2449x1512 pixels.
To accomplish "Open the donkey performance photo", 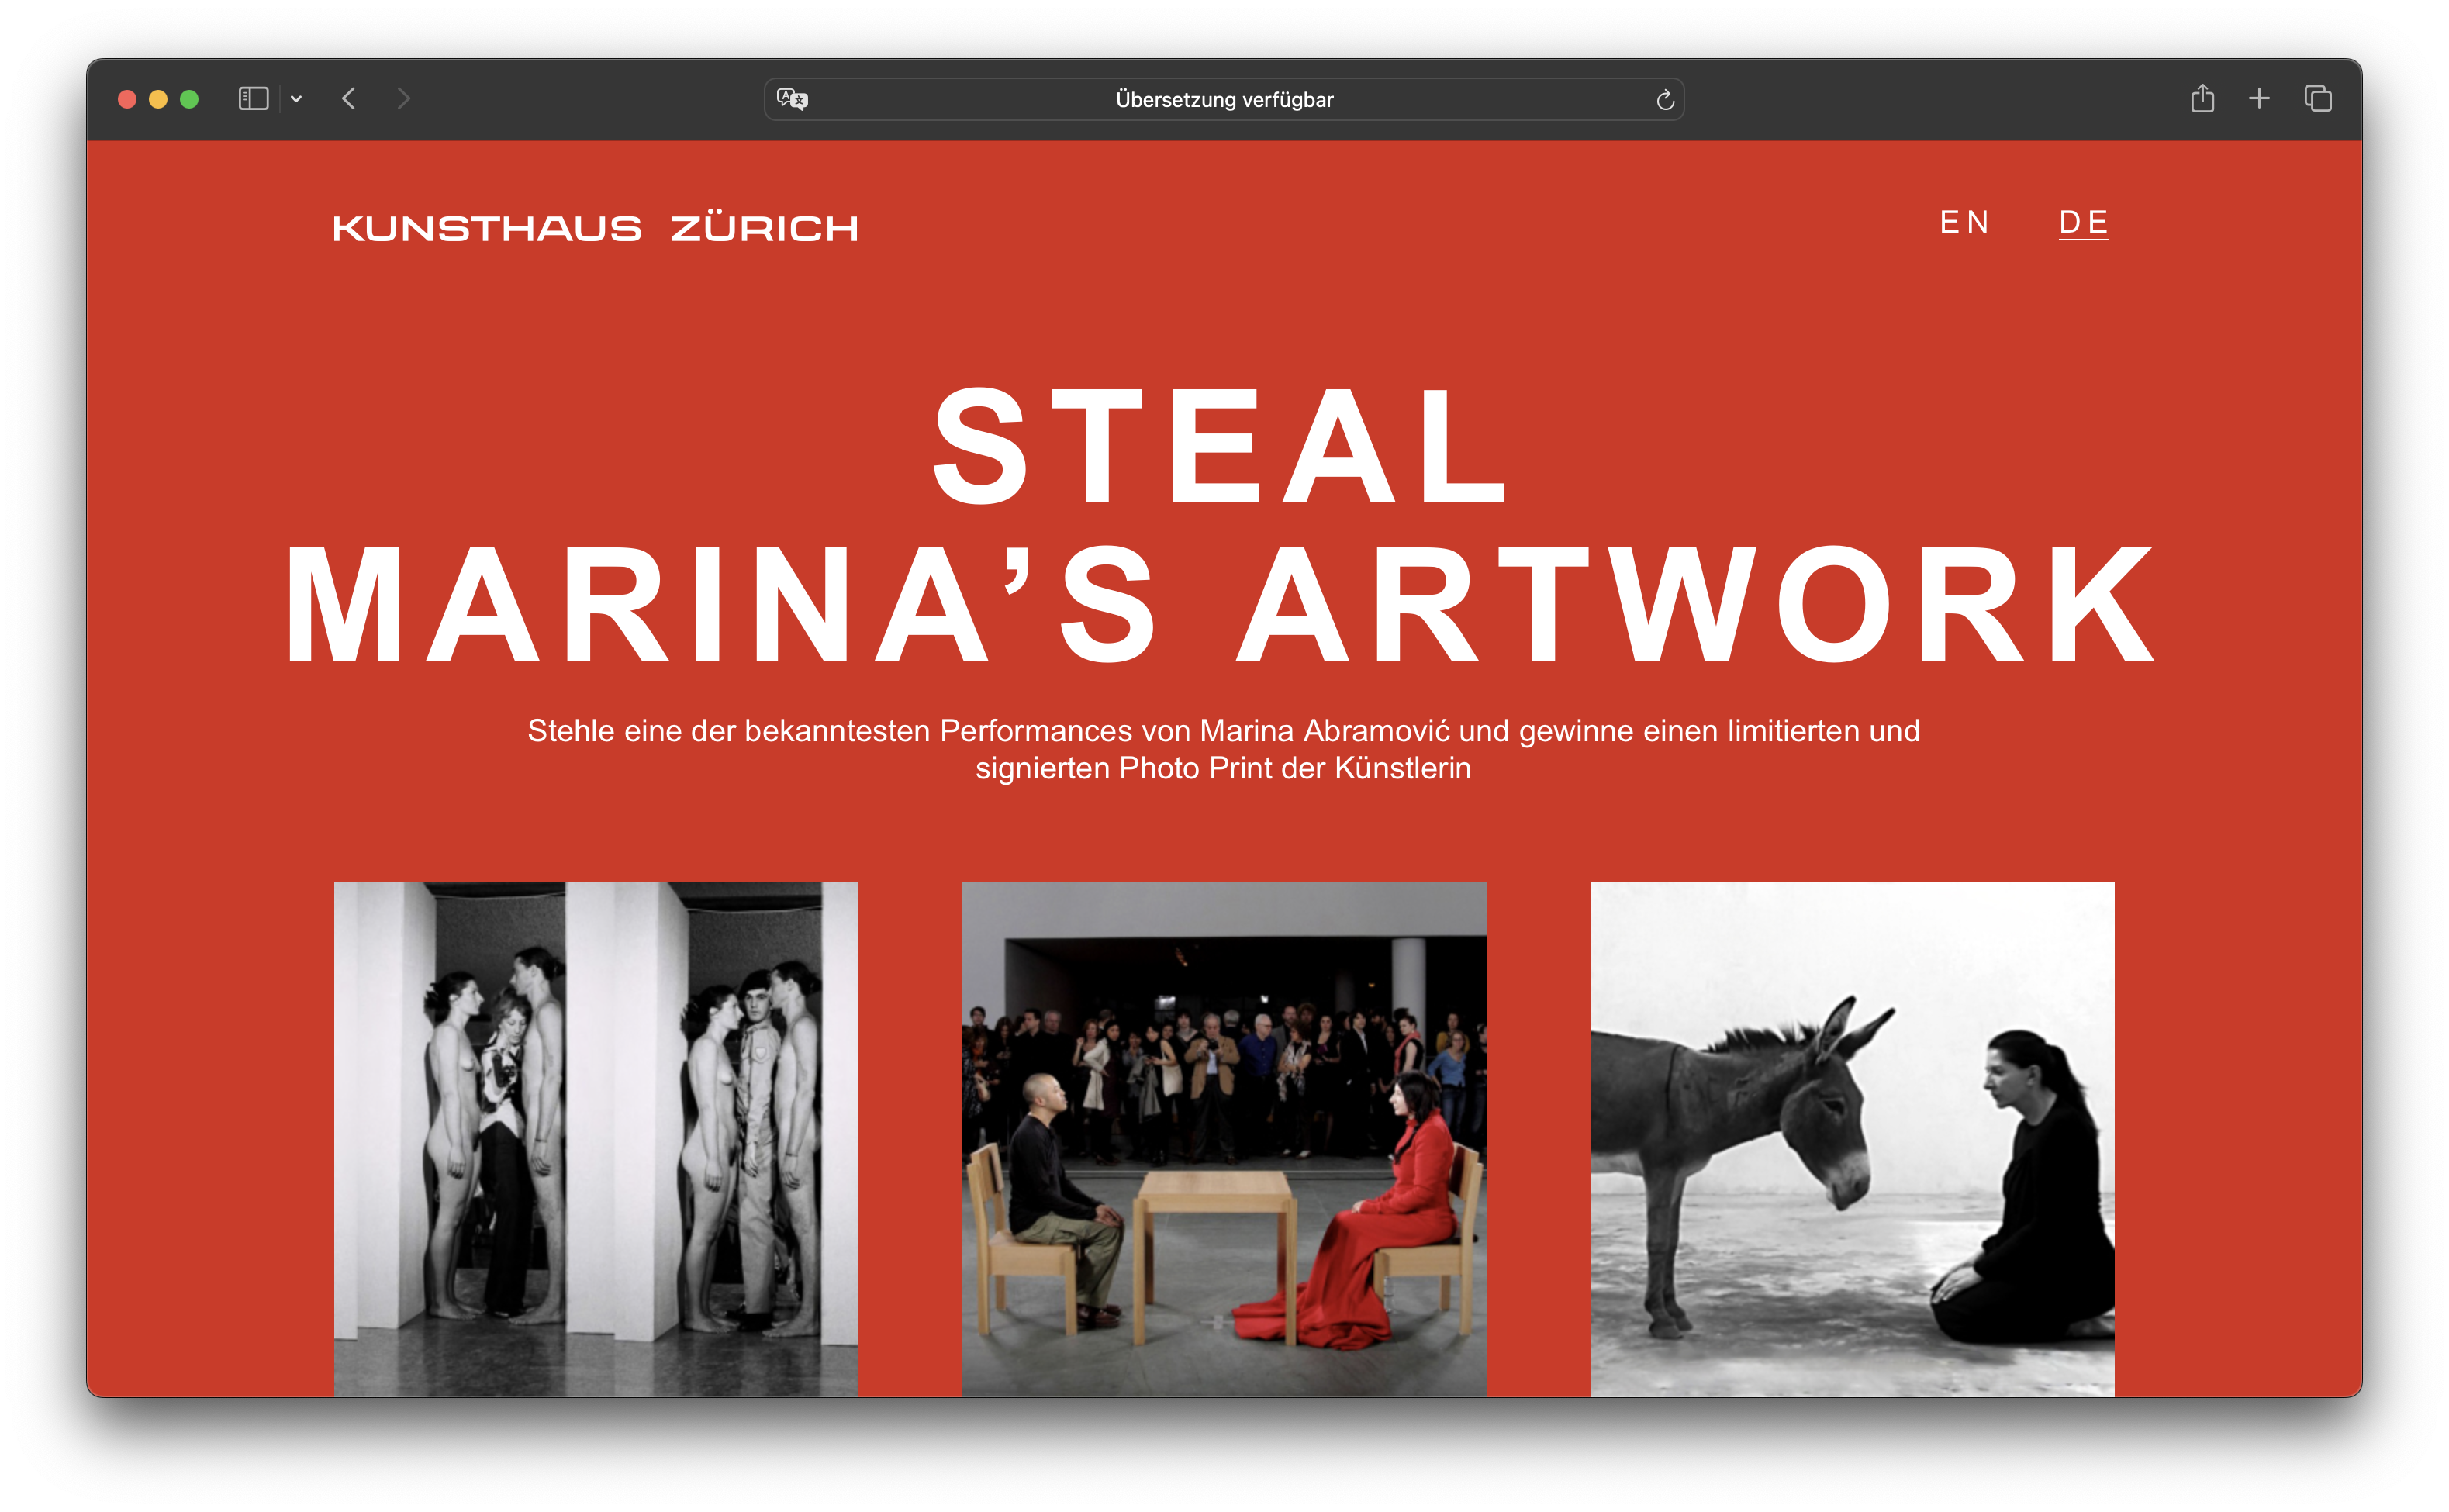I will tap(1852, 1138).
